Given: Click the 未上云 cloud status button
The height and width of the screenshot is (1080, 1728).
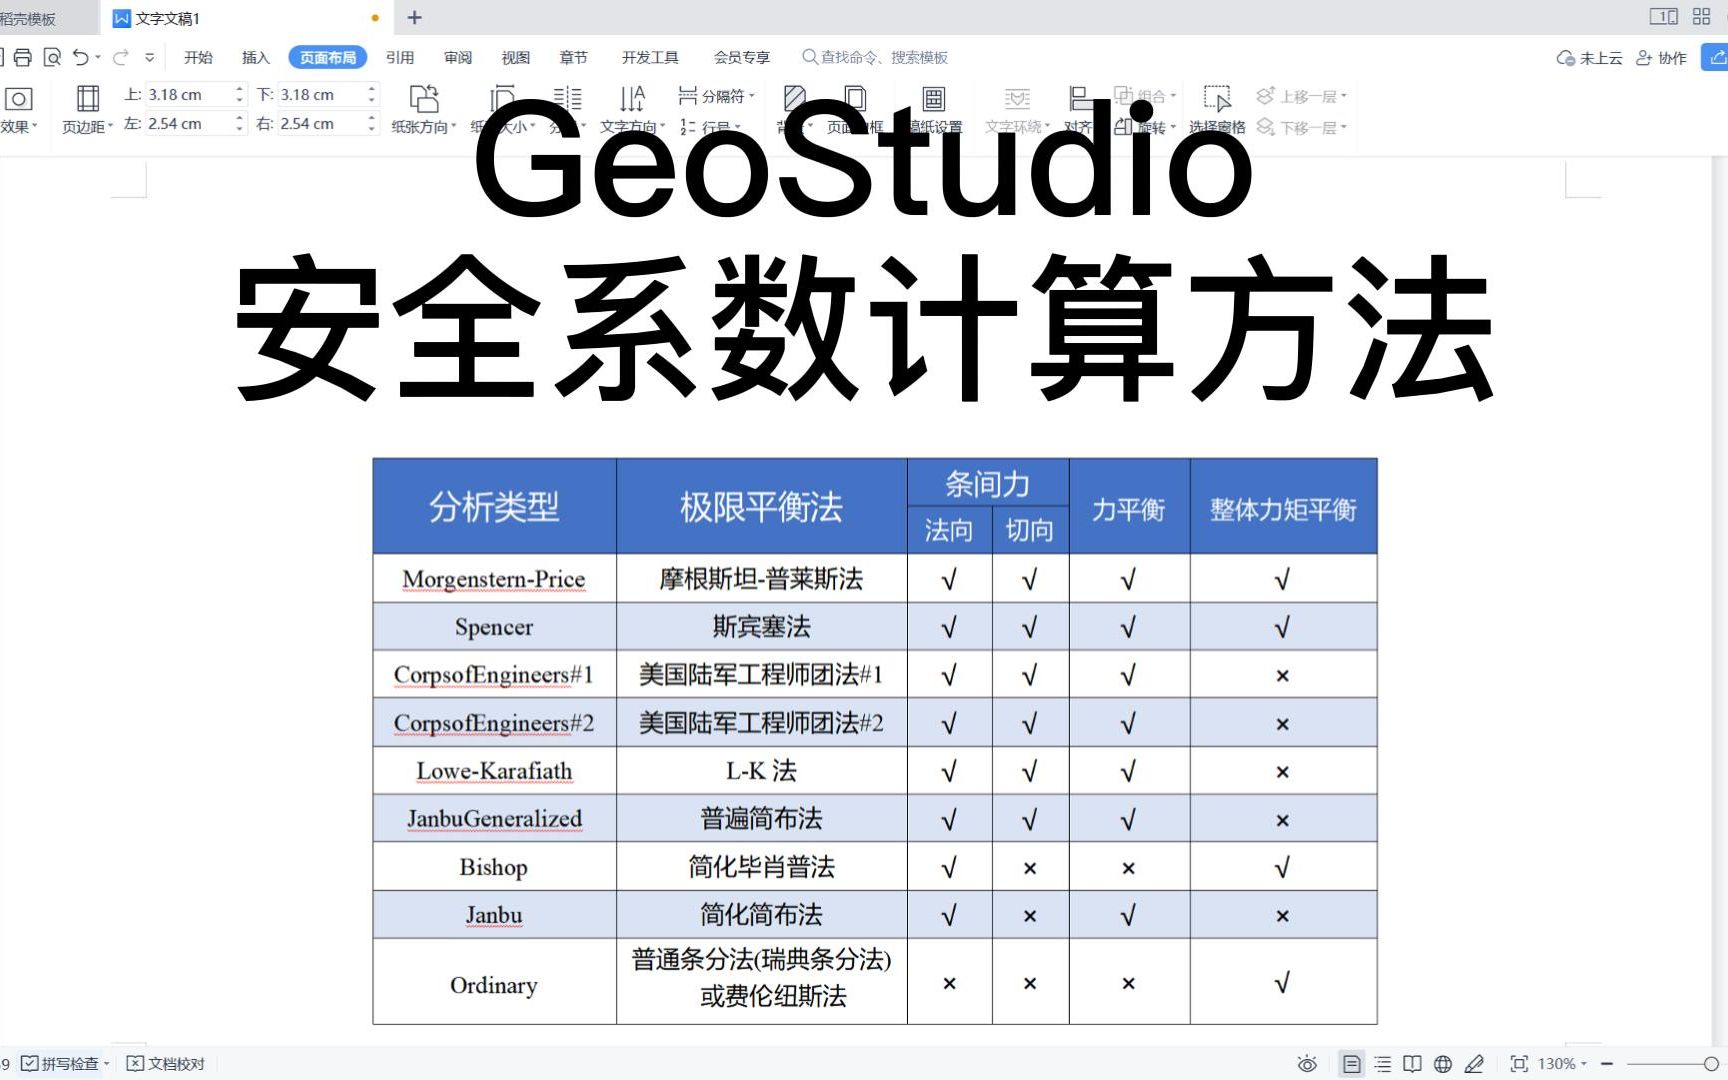Looking at the screenshot, I should pyautogui.click(x=1590, y=58).
